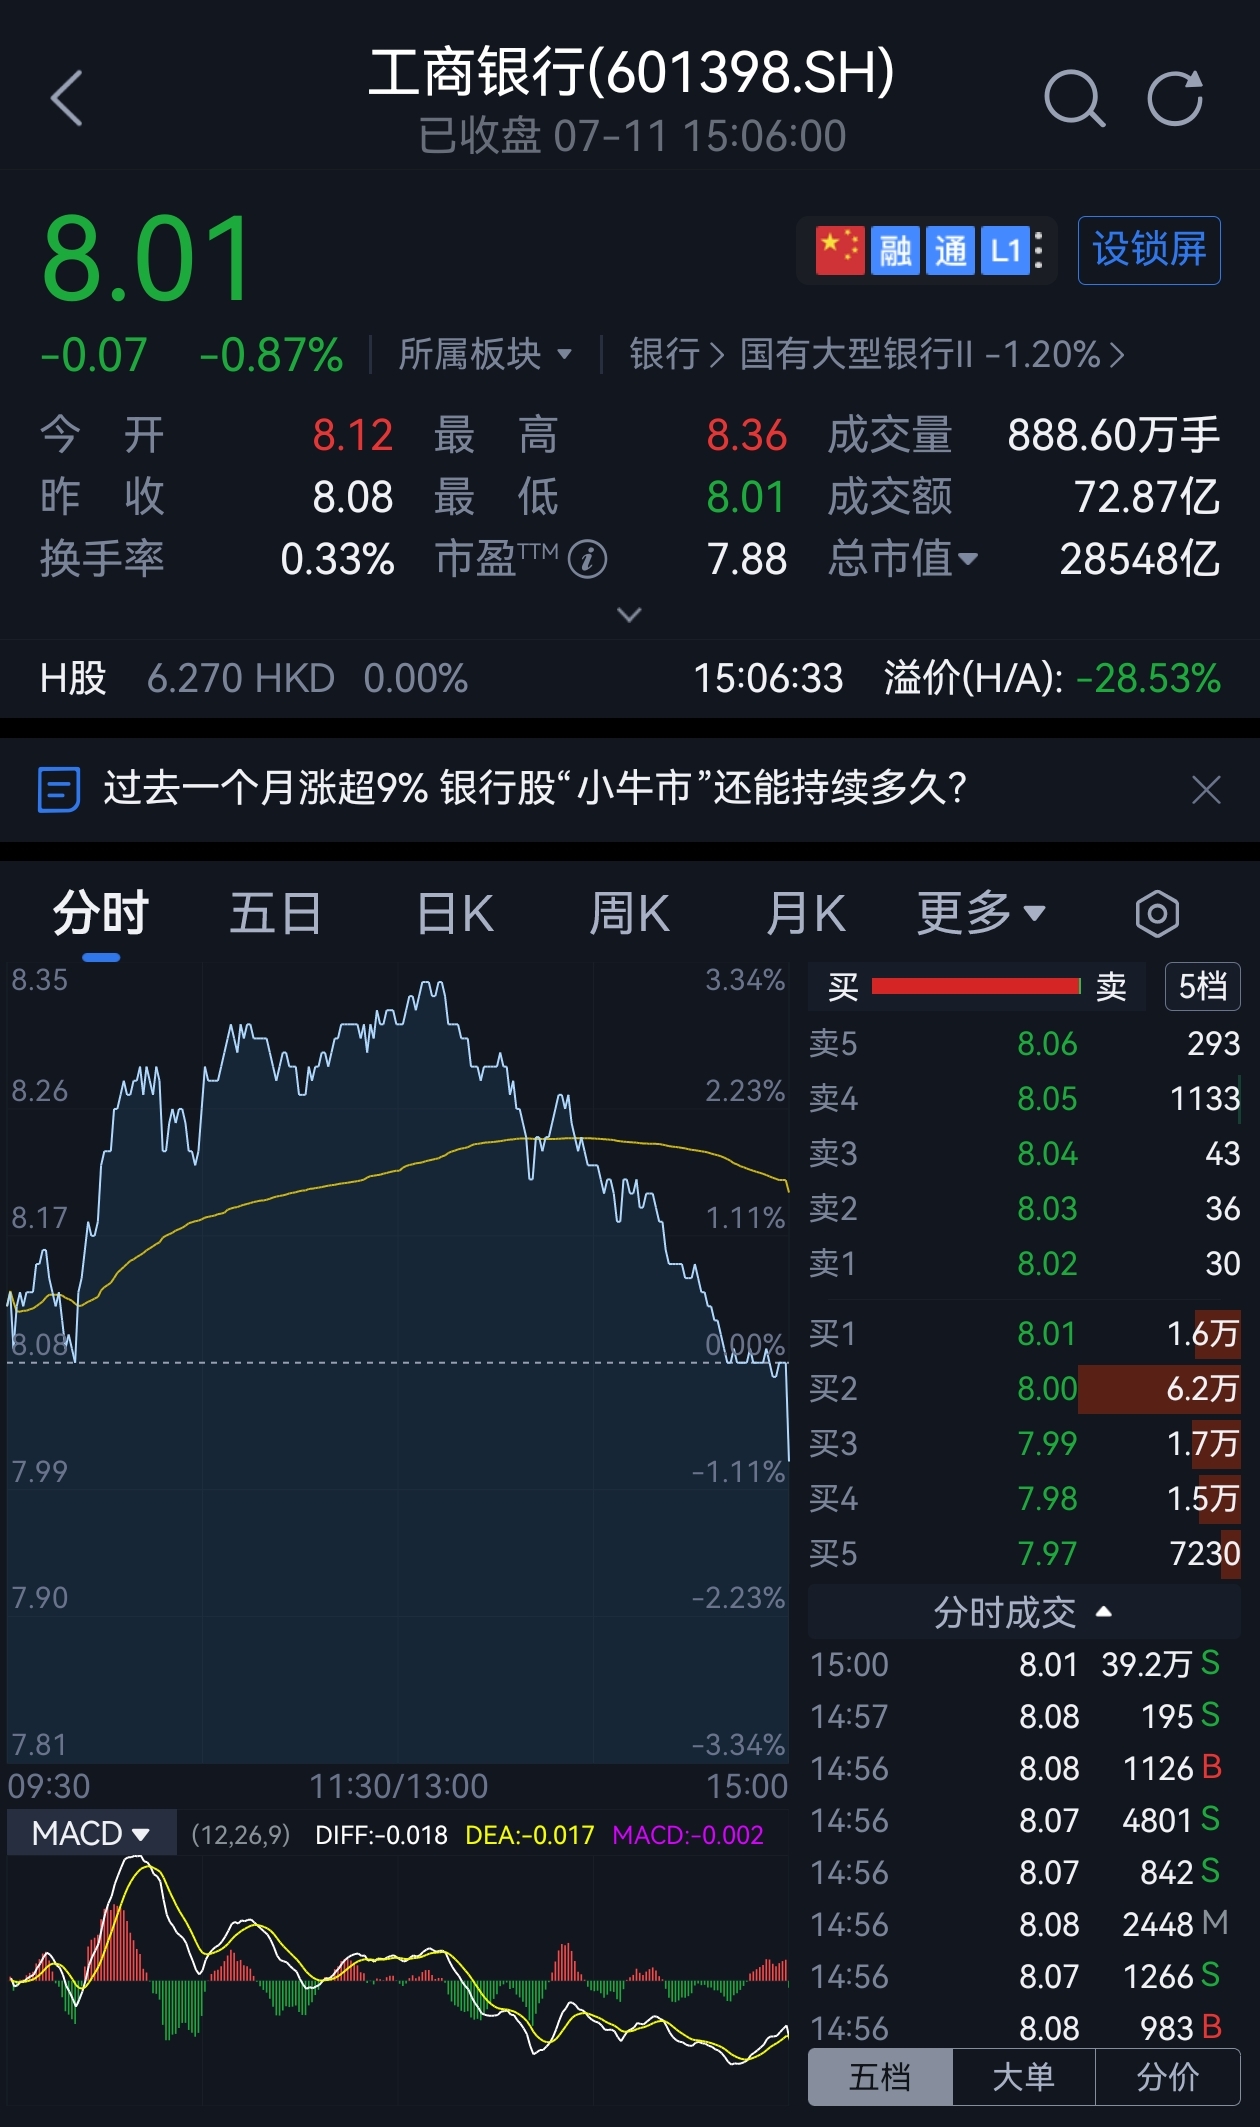Image resolution: width=1260 pixels, height=2127 pixels.
Task: Tap the 成交量 888.60万手 value
Action: [1114, 435]
